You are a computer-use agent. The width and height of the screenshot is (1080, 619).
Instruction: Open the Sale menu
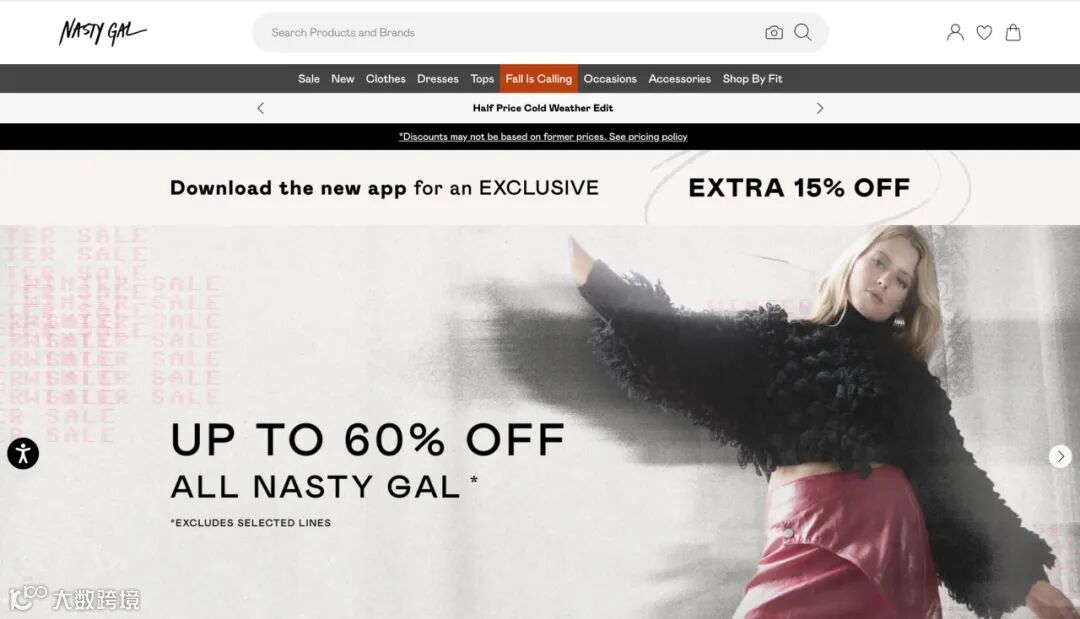coord(309,78)
